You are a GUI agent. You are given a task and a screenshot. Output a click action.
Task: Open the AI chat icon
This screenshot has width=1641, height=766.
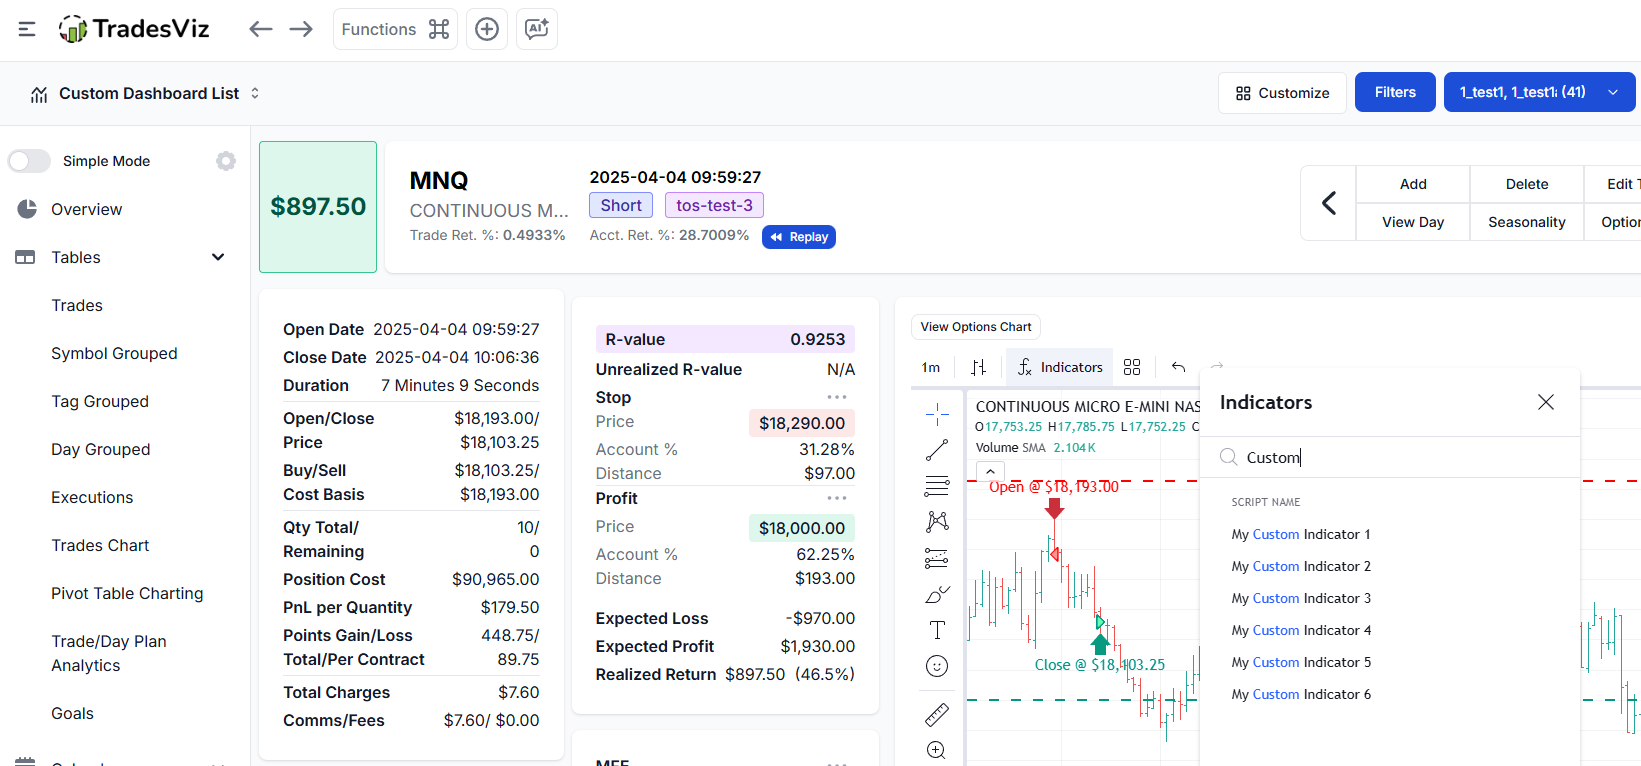[537, 29]
